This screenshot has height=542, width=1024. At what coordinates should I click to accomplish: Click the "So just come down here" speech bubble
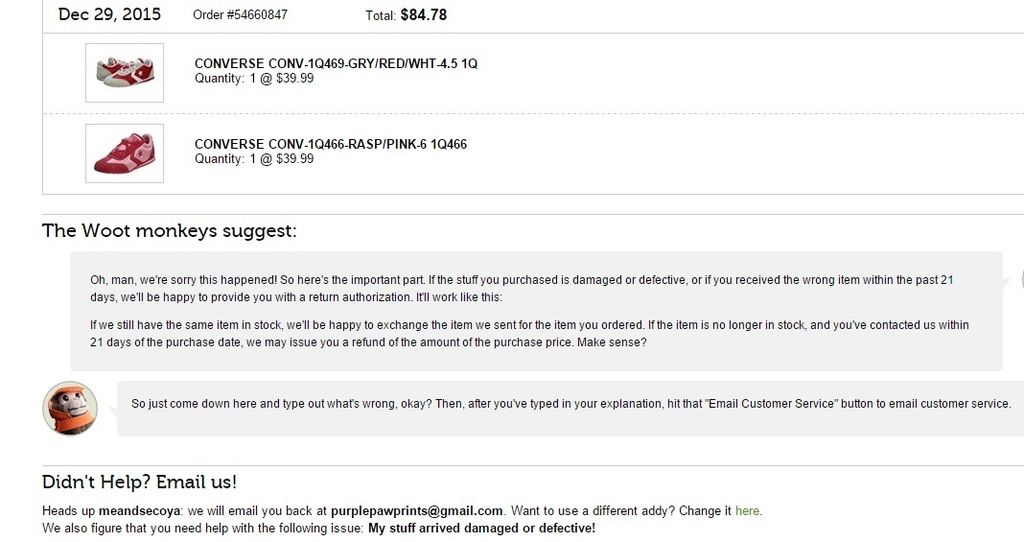[x=570, y=404]
